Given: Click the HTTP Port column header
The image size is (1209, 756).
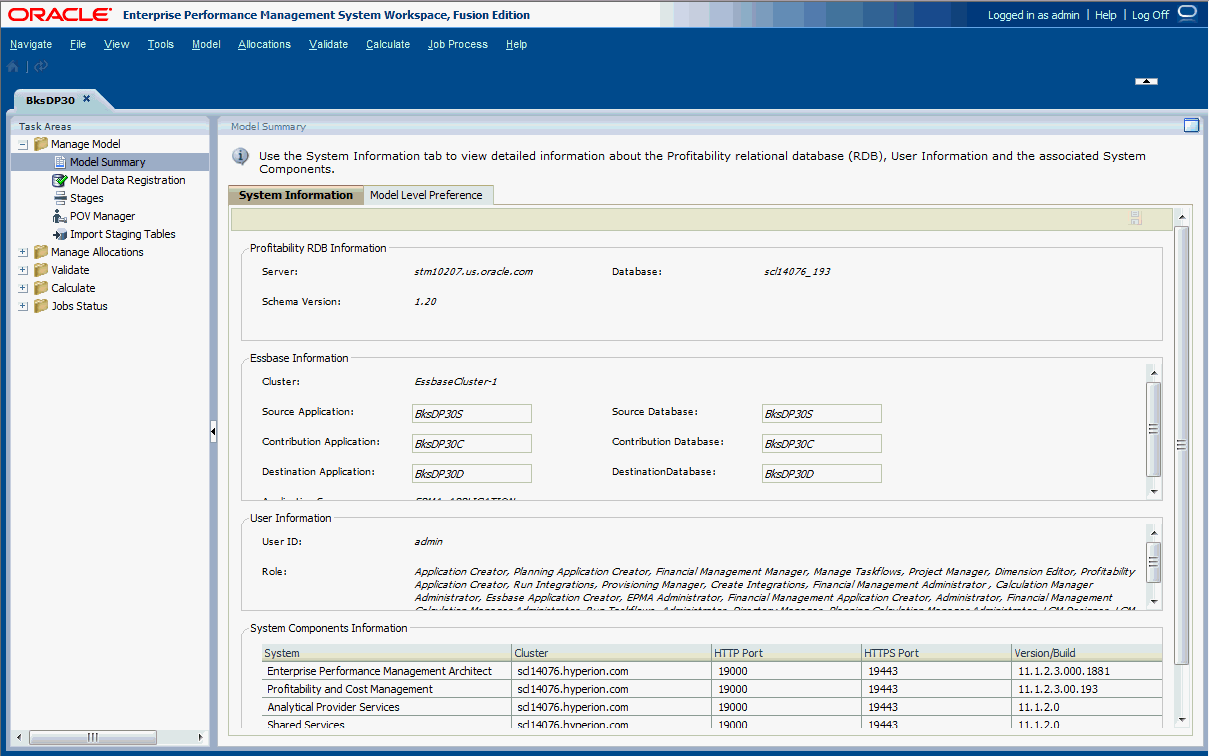Looking at the screenshot, I should [x=787, y=653].
